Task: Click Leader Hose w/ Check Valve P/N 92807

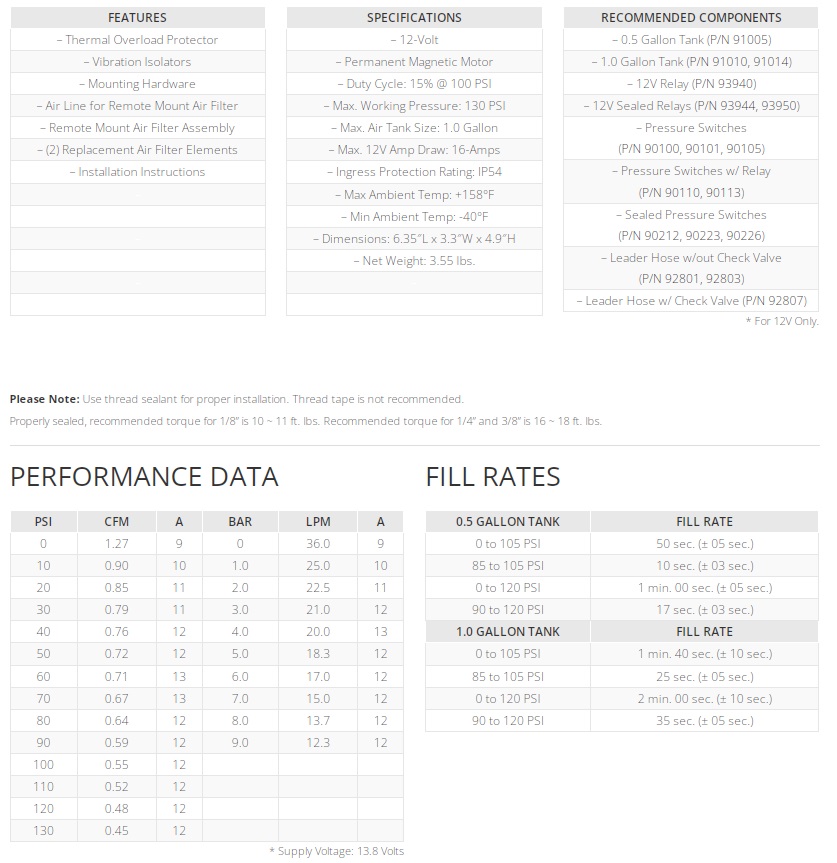Action: coord(691,301)
